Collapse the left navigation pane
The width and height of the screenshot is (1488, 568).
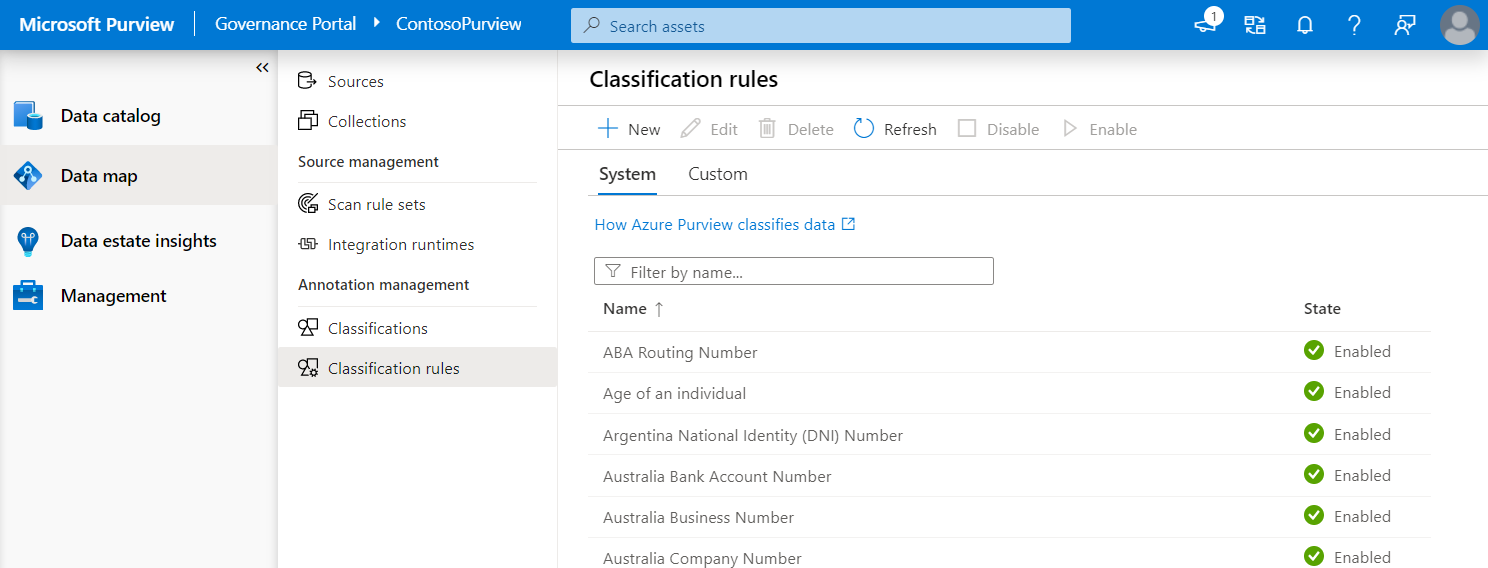[x=262, y=68]
